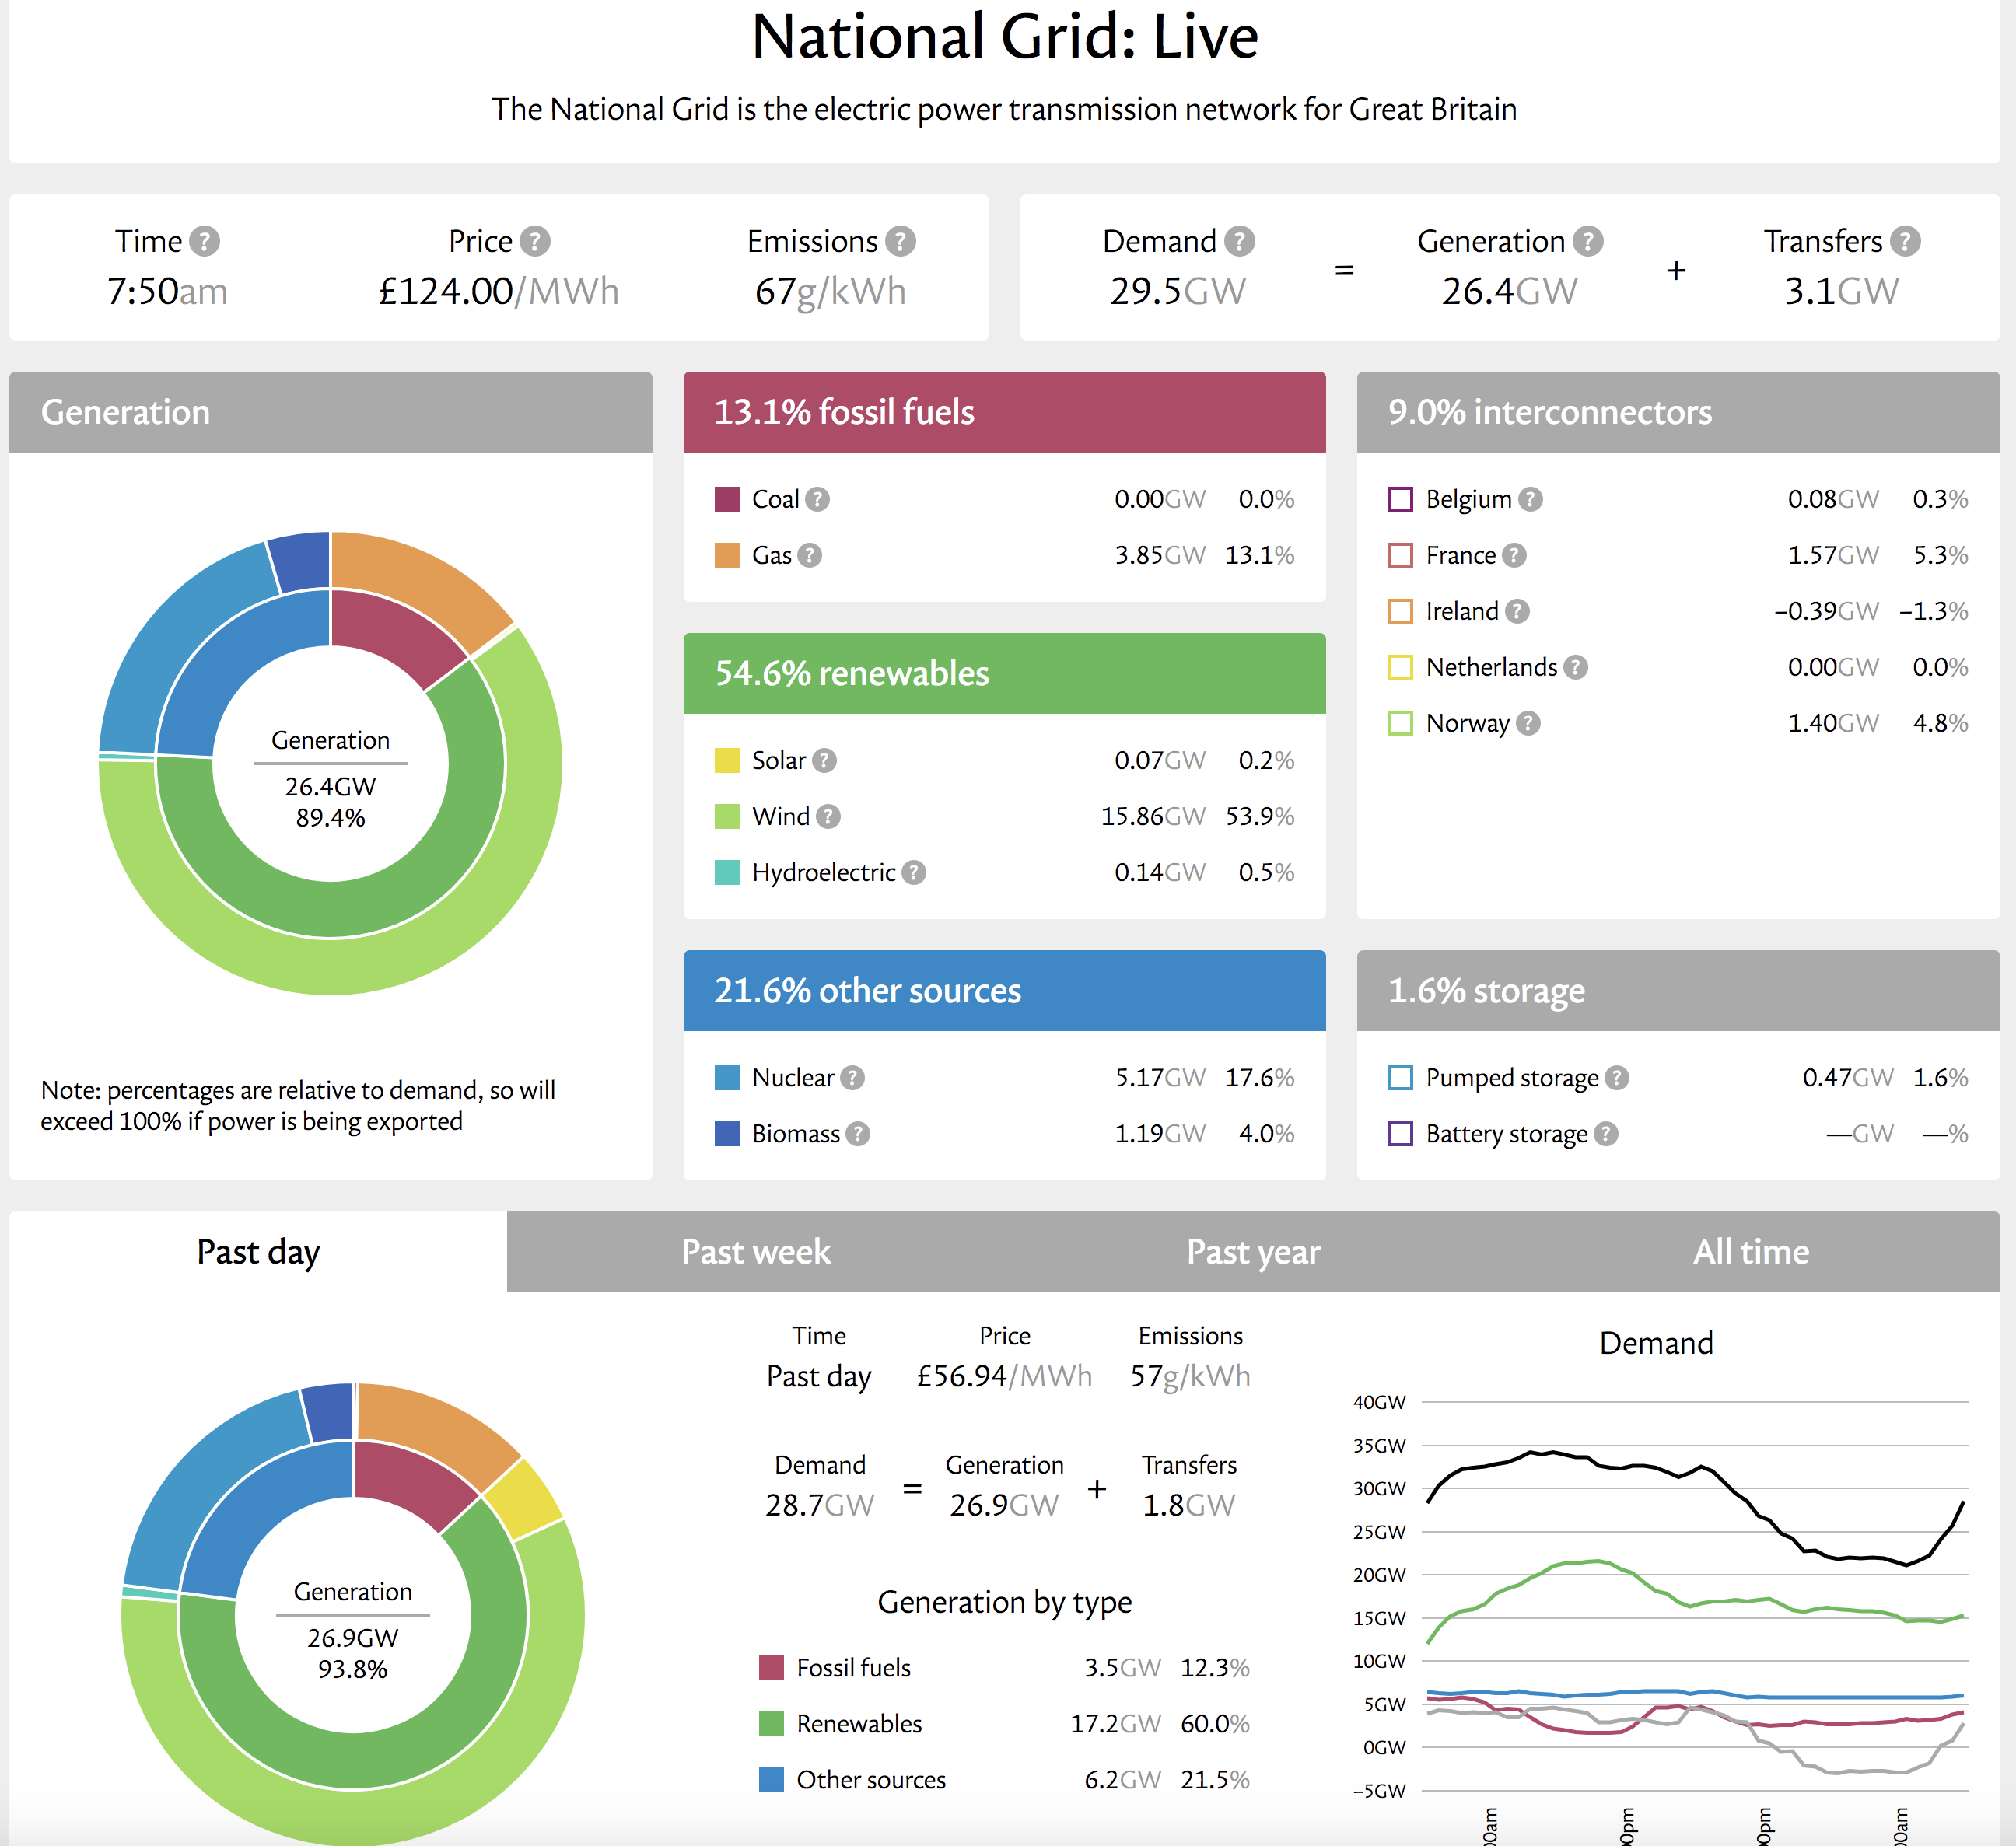Screen dimensions: 2016x1846
Task: Open the Past year tab
Action: coord(1253,1252)
